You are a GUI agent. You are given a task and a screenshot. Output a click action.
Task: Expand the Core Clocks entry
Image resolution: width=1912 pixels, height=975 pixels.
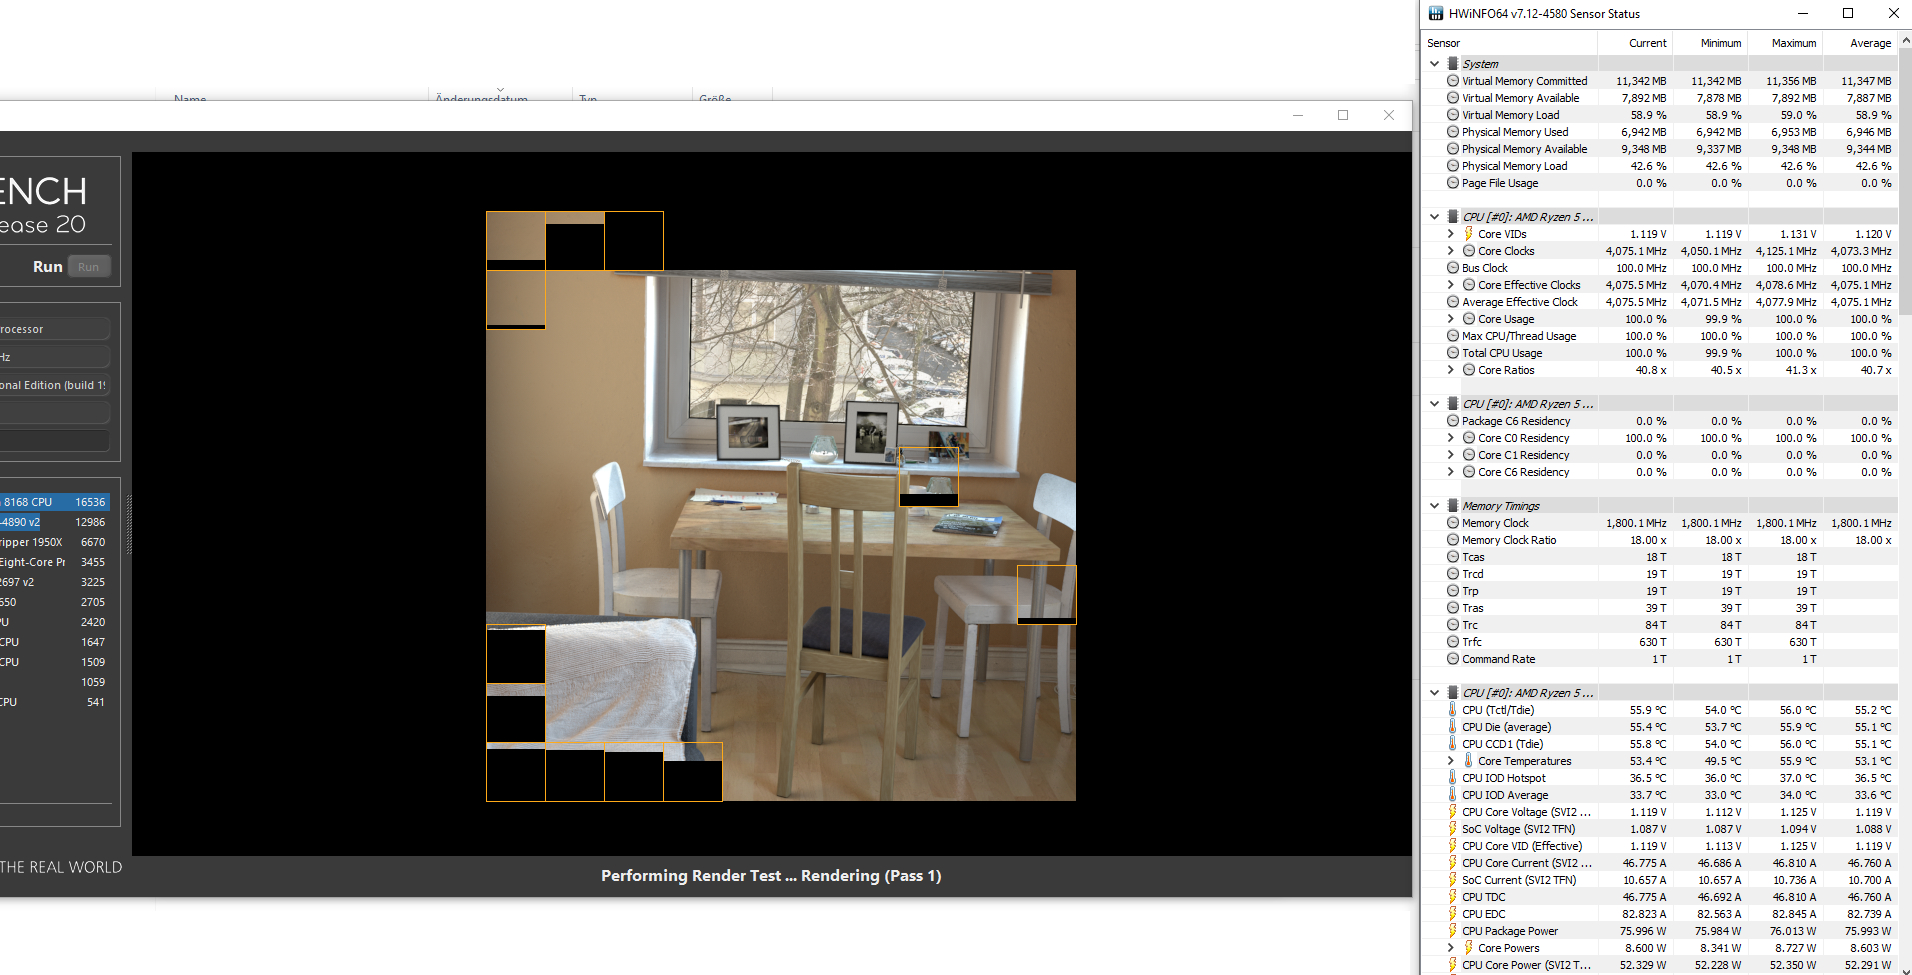click(x=1450, y=251)
